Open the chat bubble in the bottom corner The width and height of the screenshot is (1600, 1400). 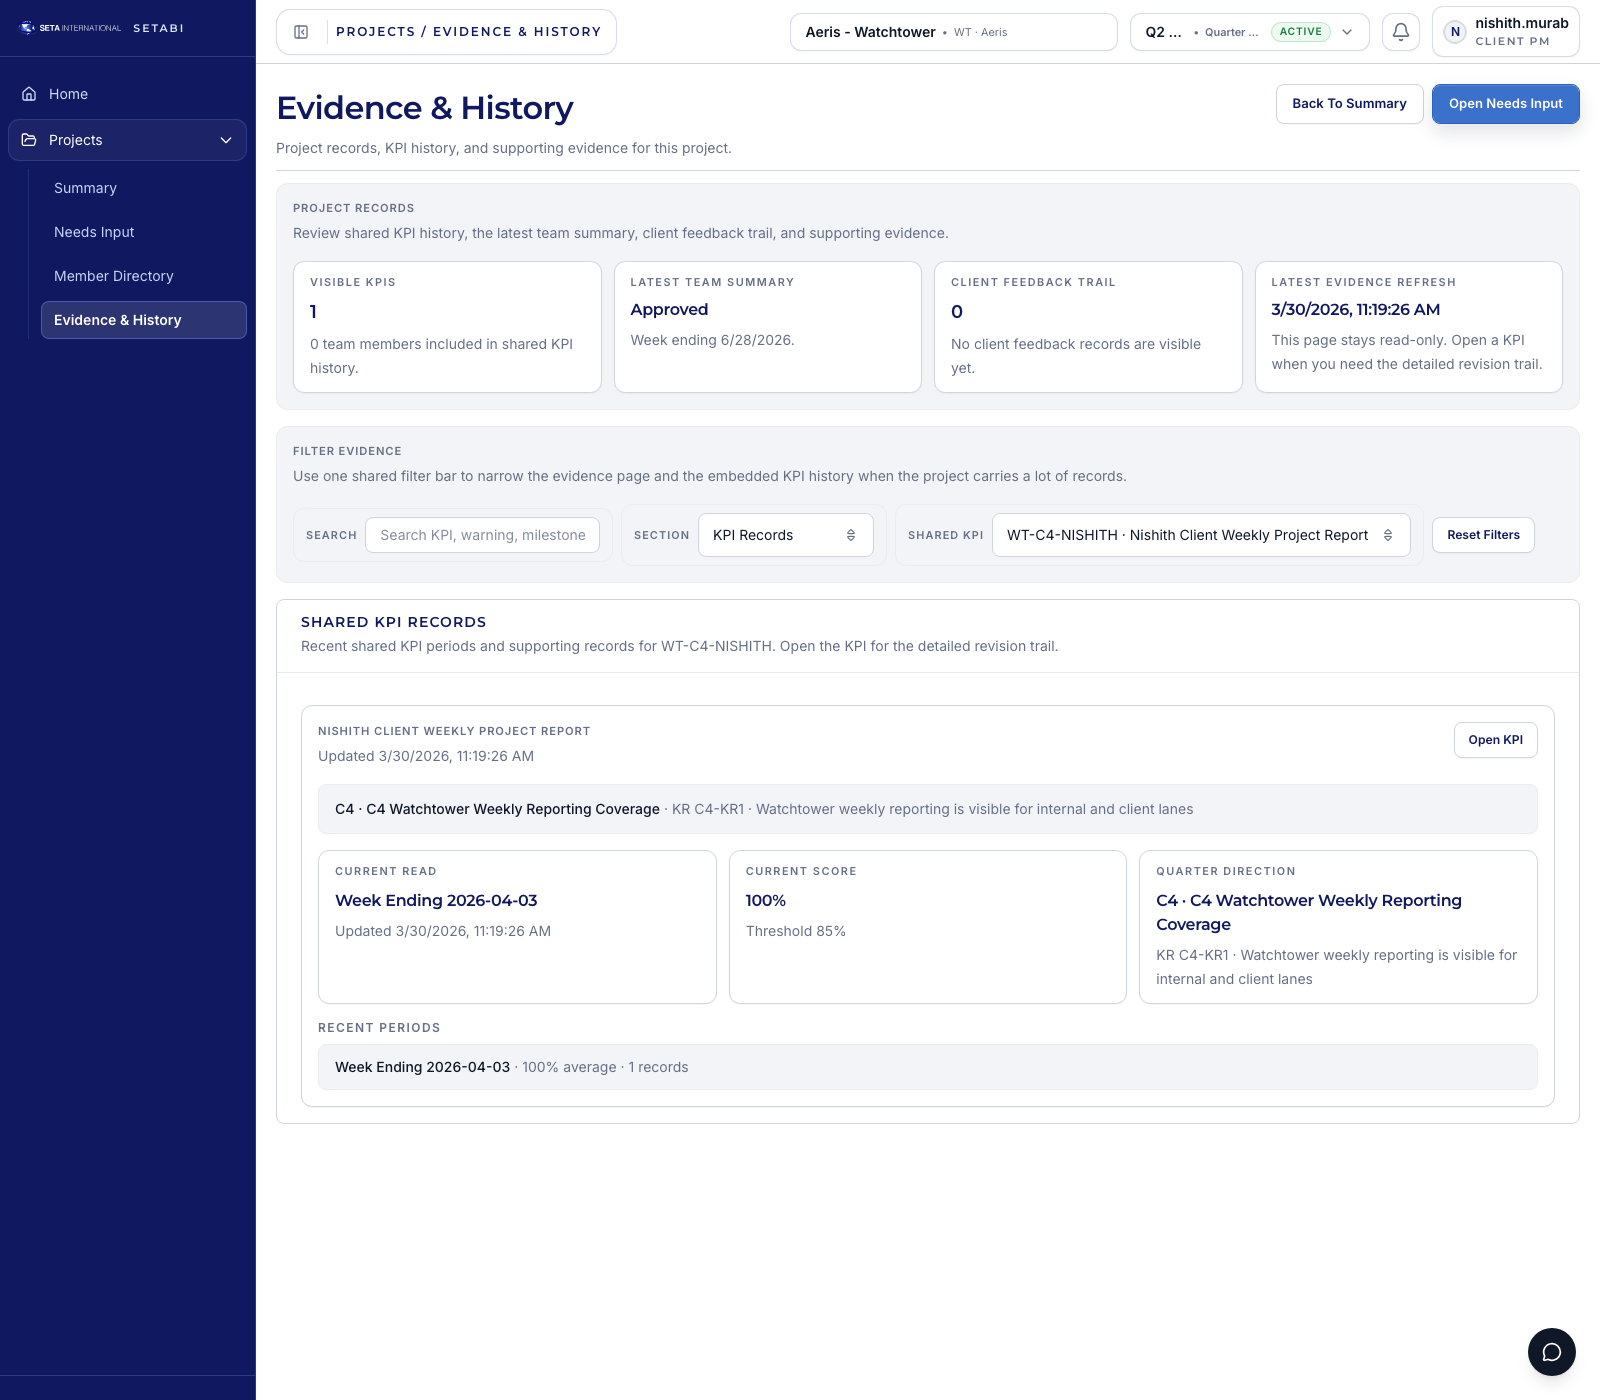1552,1352
